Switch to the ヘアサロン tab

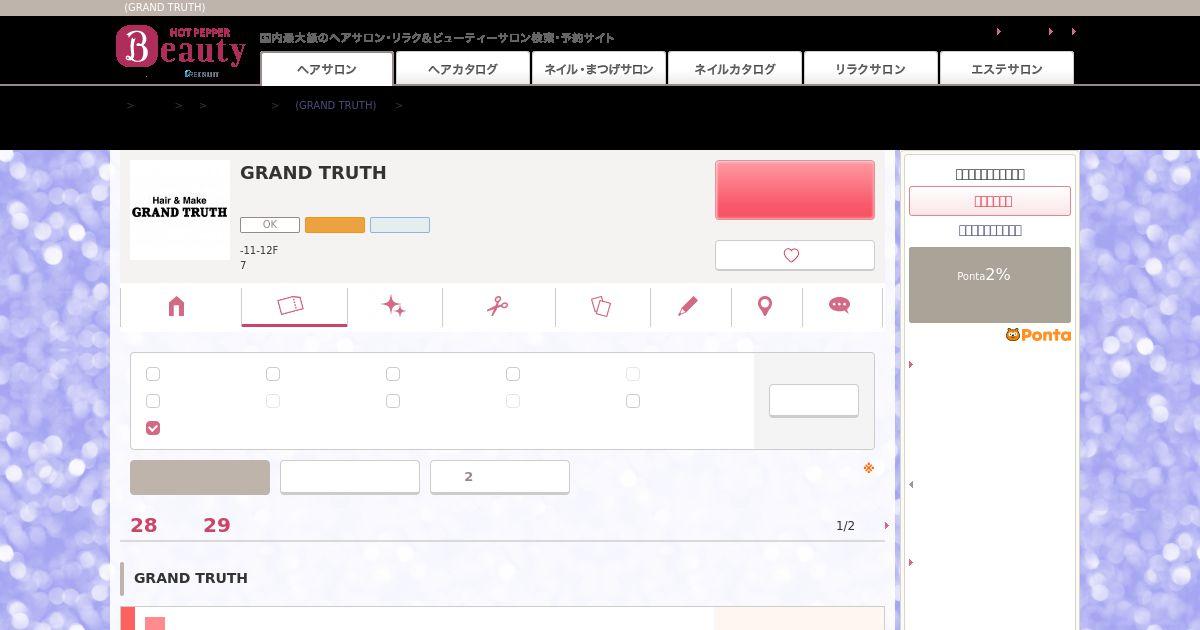click(x=327, y=69)
